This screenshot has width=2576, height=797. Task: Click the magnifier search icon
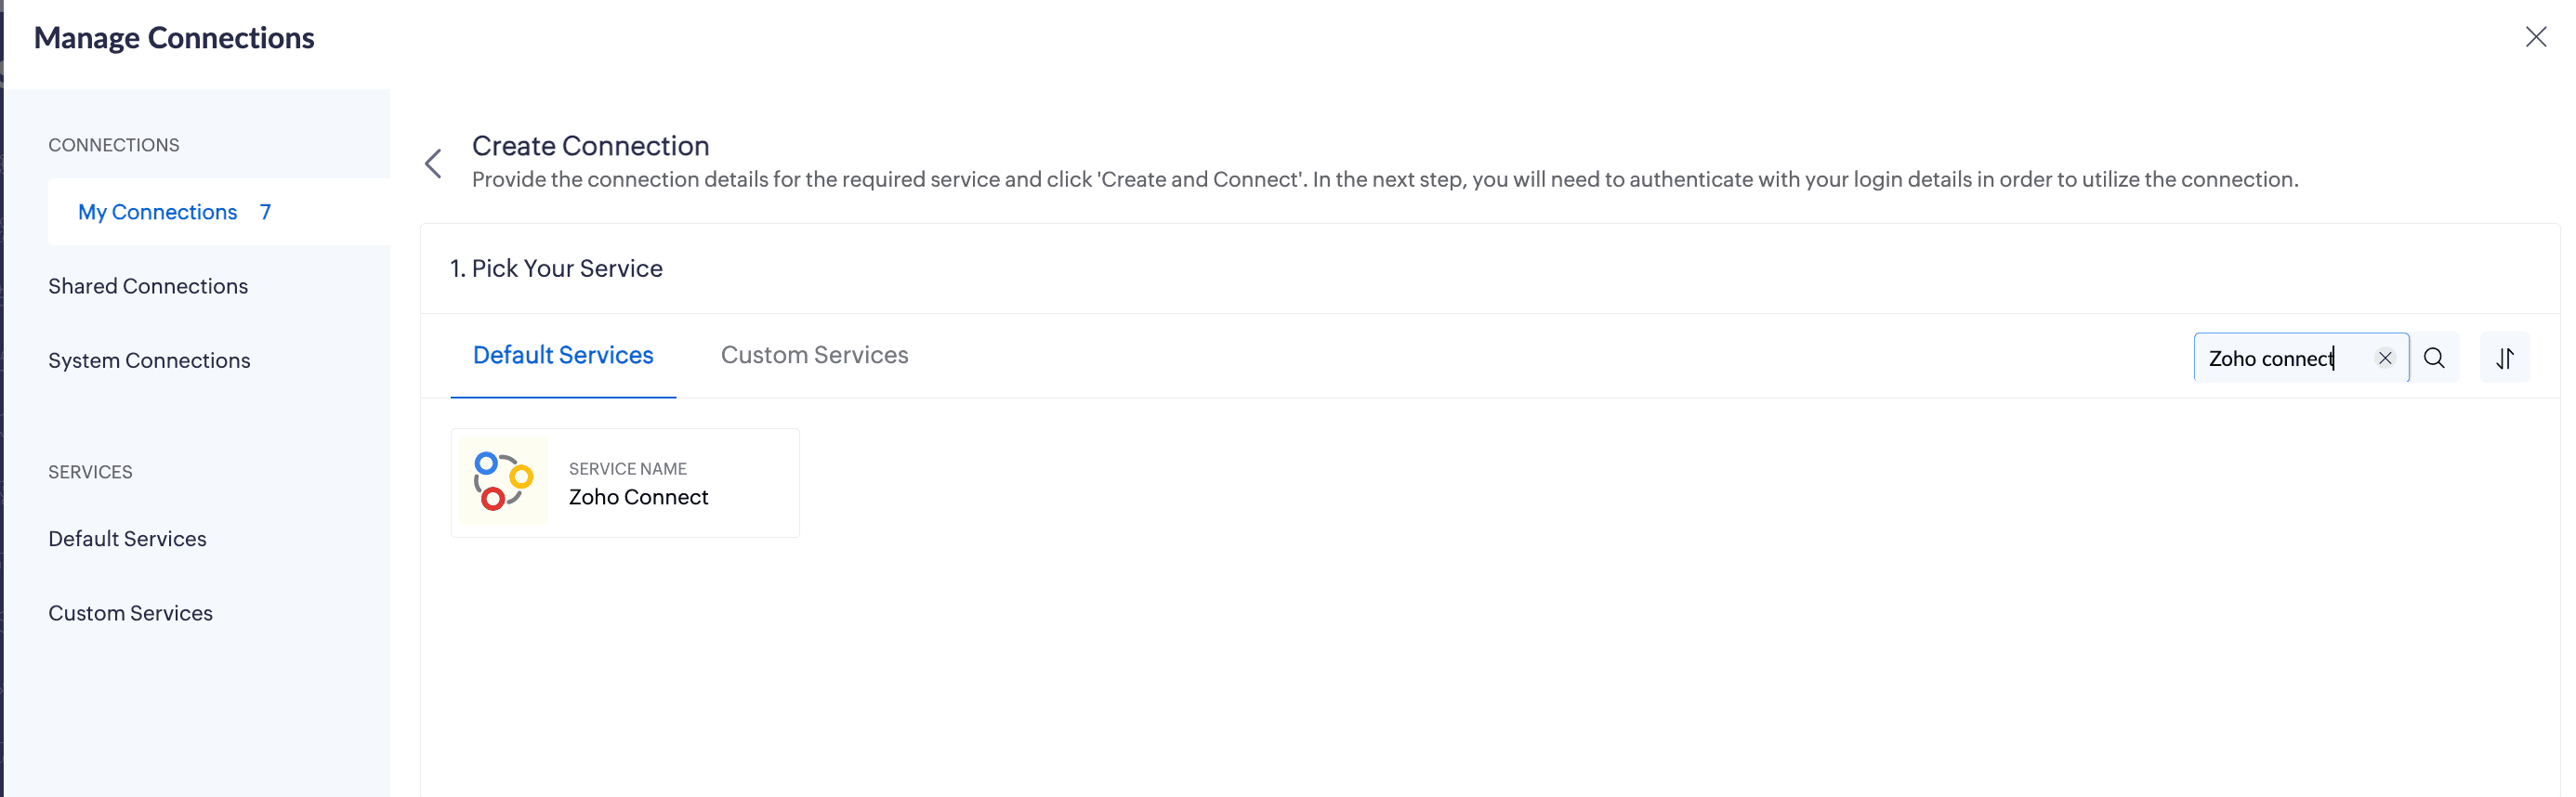tap(2434, 358)
